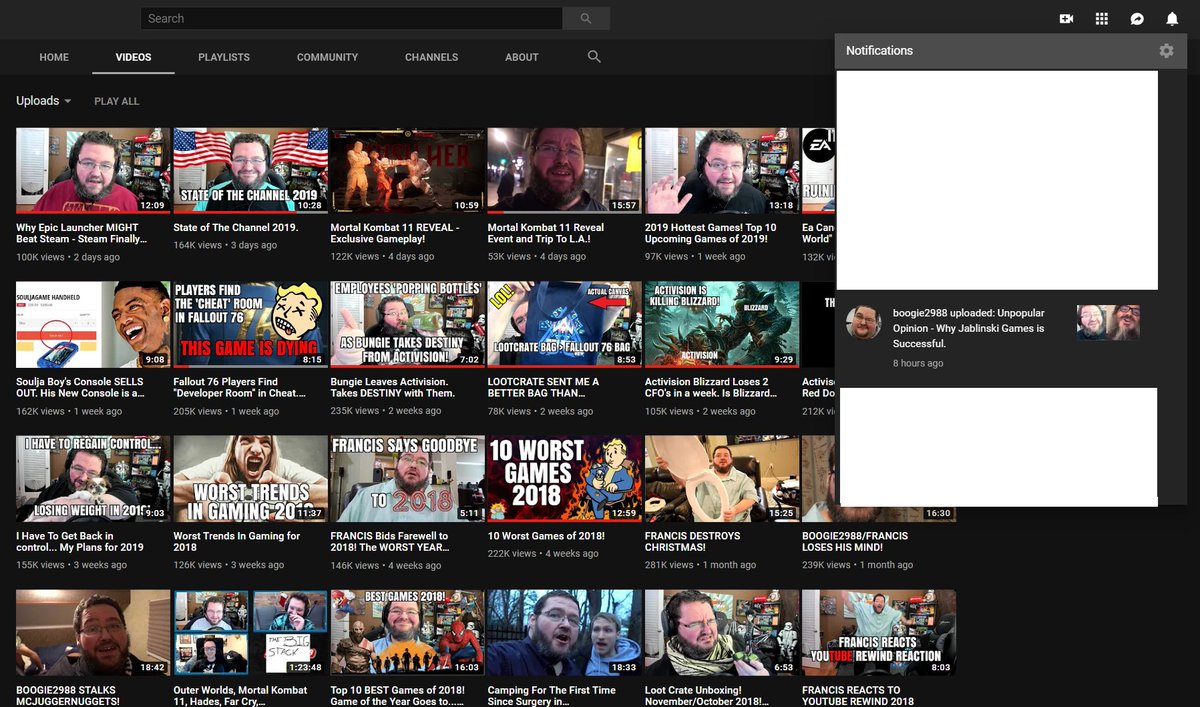
Task: Click '222K views • 4 weeks ago' text
Action: [x=543, y=553]
